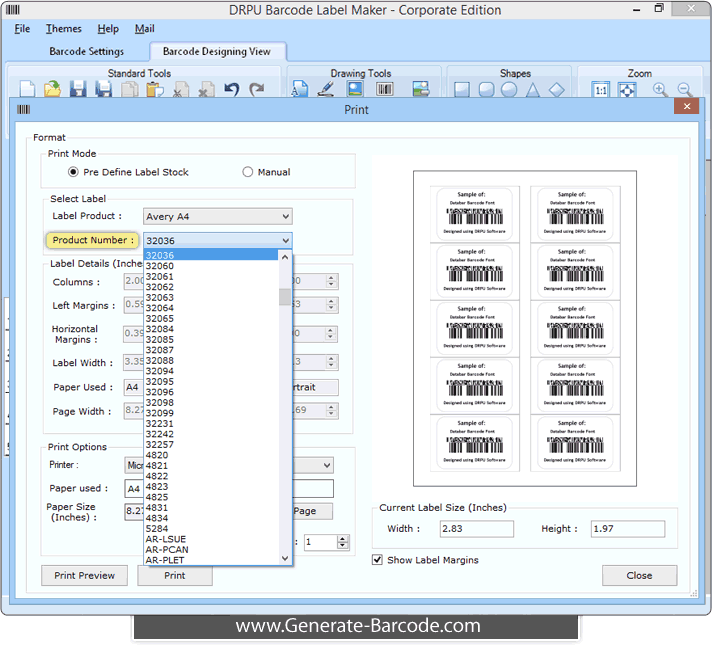
Task: Select the Rectangle shape tool
Action: click(462, 89)
